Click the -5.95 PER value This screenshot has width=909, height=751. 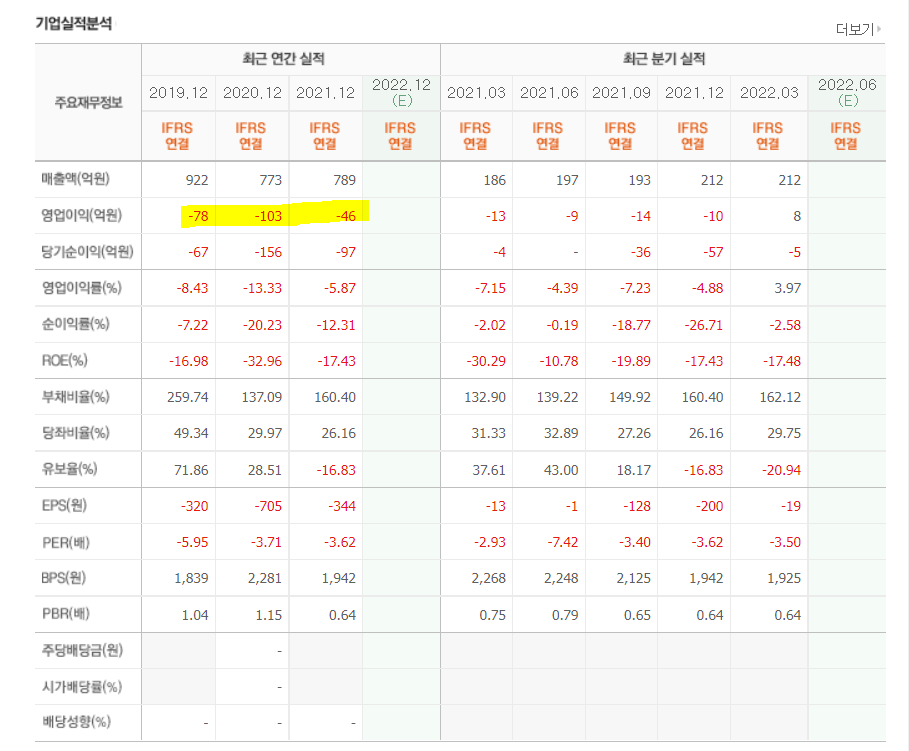coord(192,542)
